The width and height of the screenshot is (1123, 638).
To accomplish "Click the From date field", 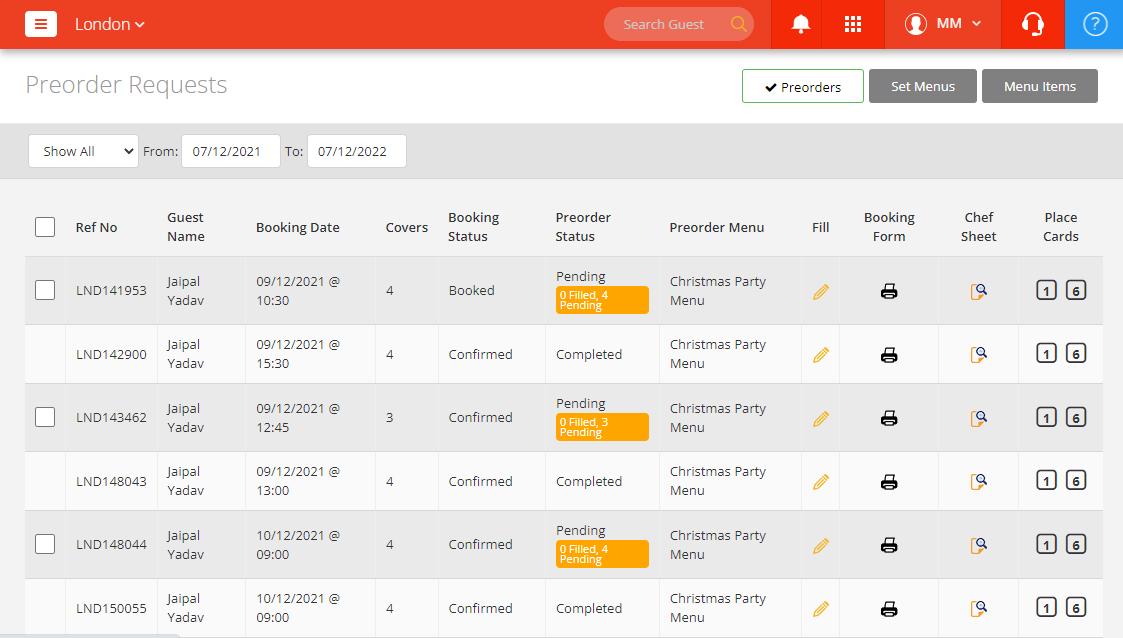I will click(230, 151).
